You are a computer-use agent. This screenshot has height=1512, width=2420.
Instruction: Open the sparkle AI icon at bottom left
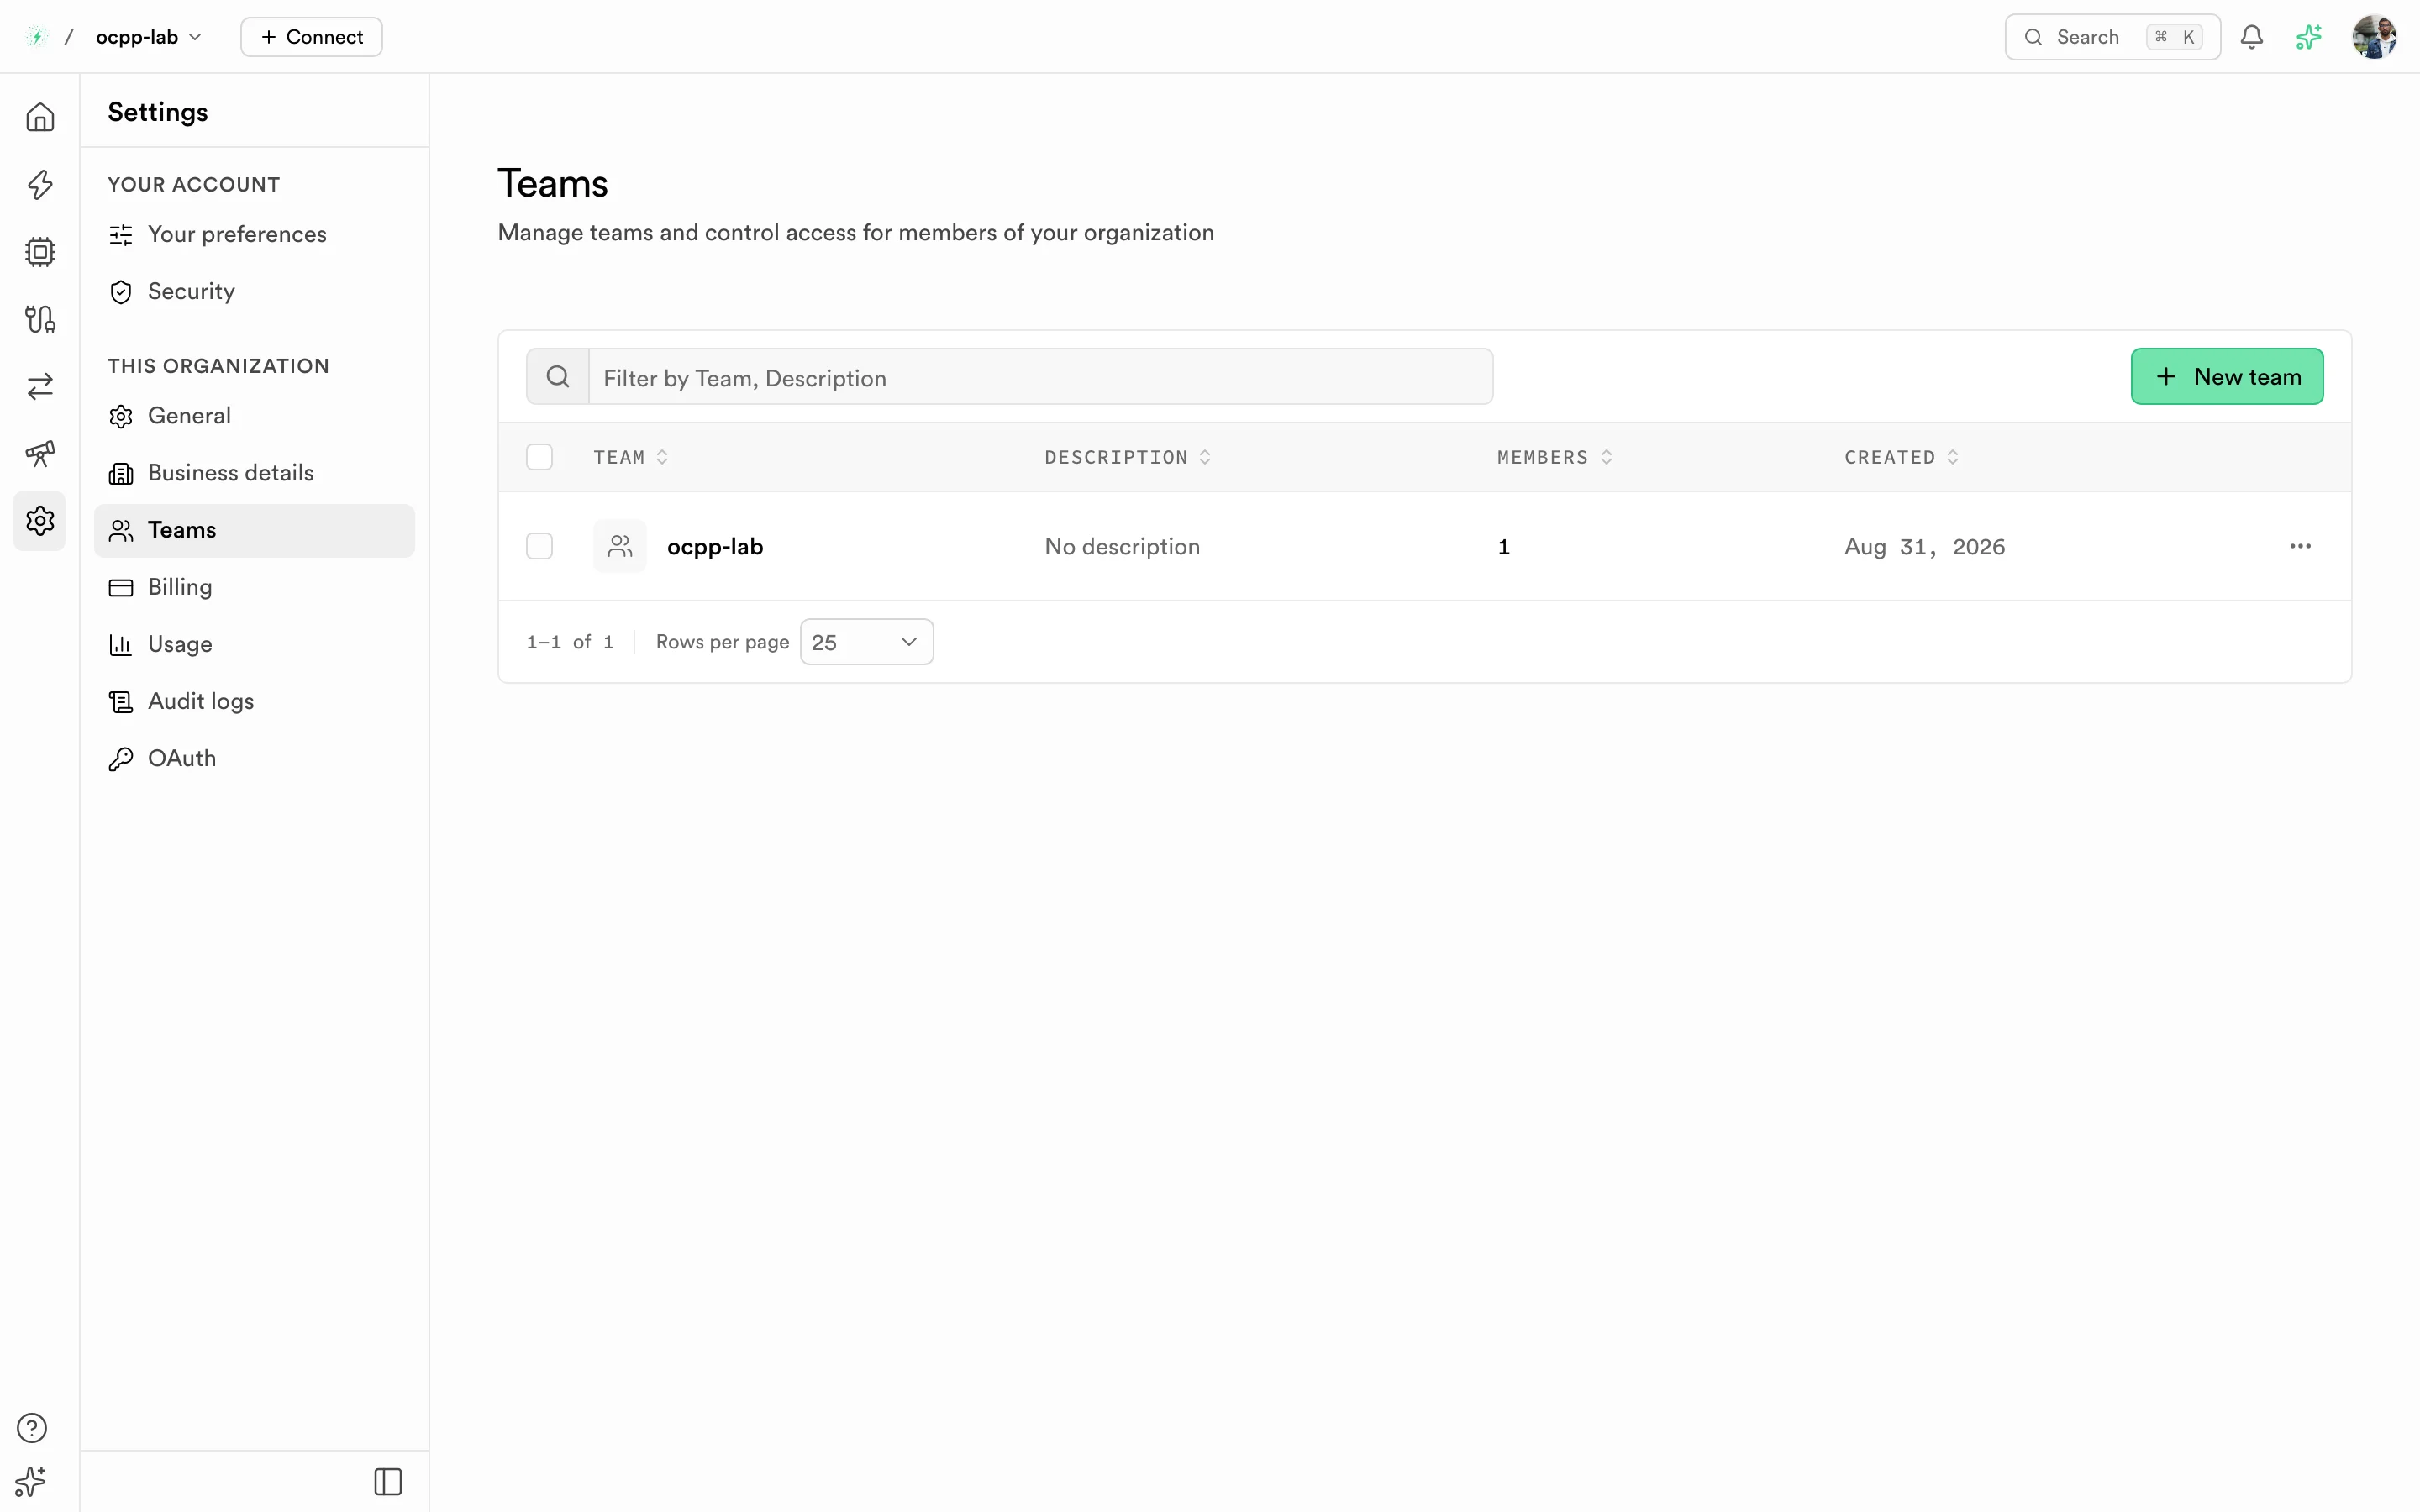coord(31,1481)
